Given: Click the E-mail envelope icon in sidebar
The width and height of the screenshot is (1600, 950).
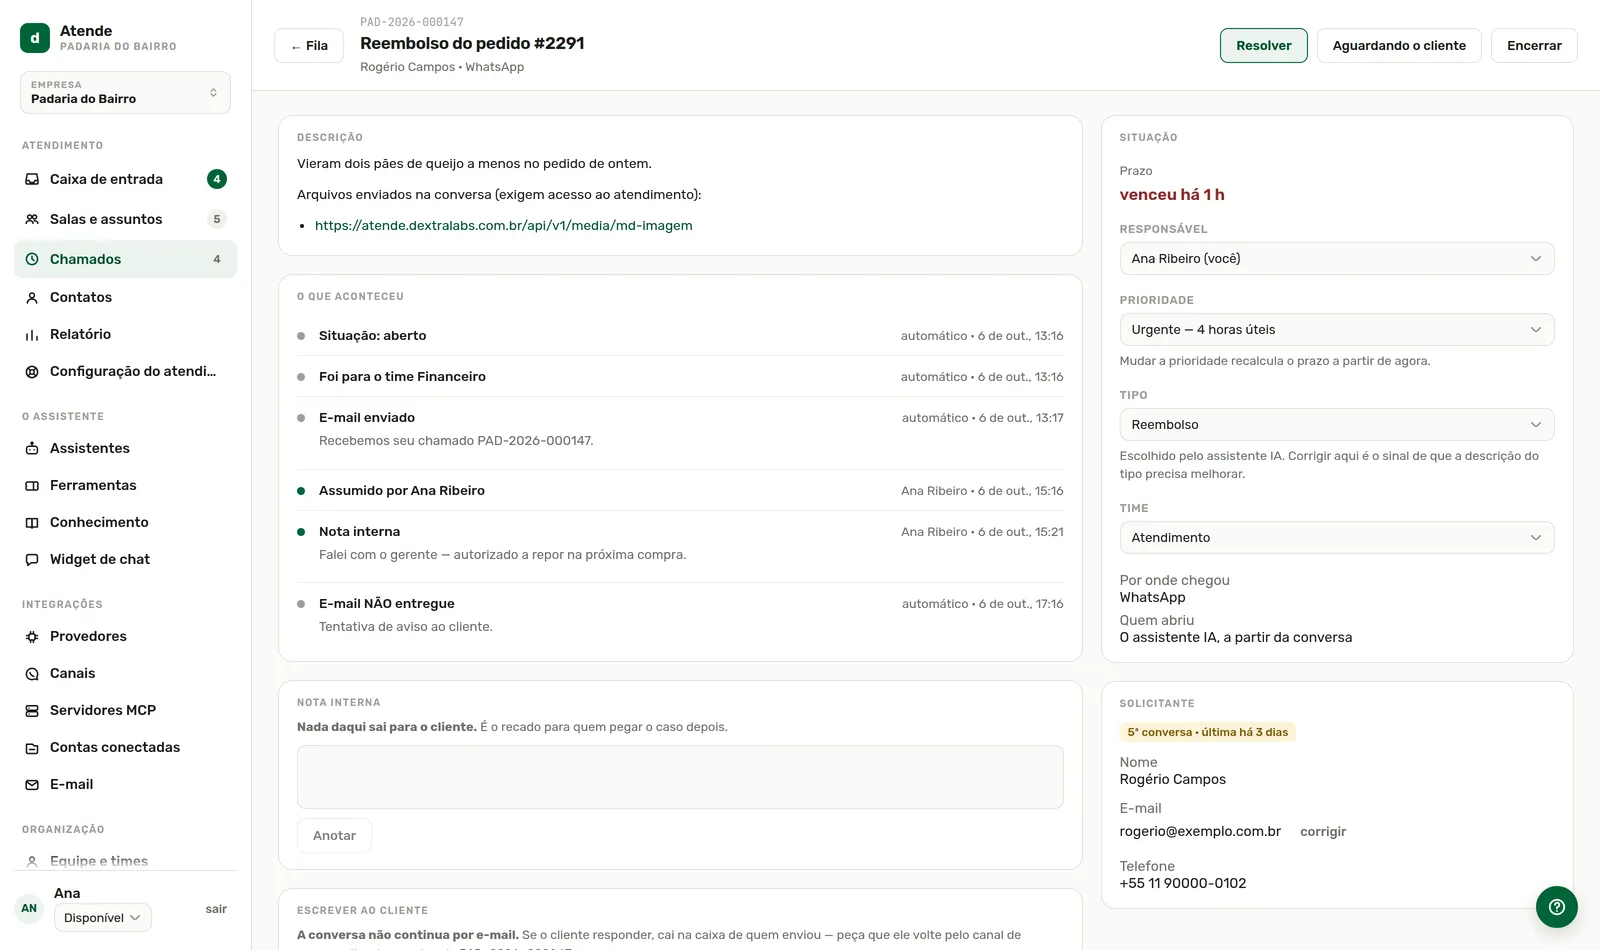Looking at the screenshot, I should tap(32, 784).
